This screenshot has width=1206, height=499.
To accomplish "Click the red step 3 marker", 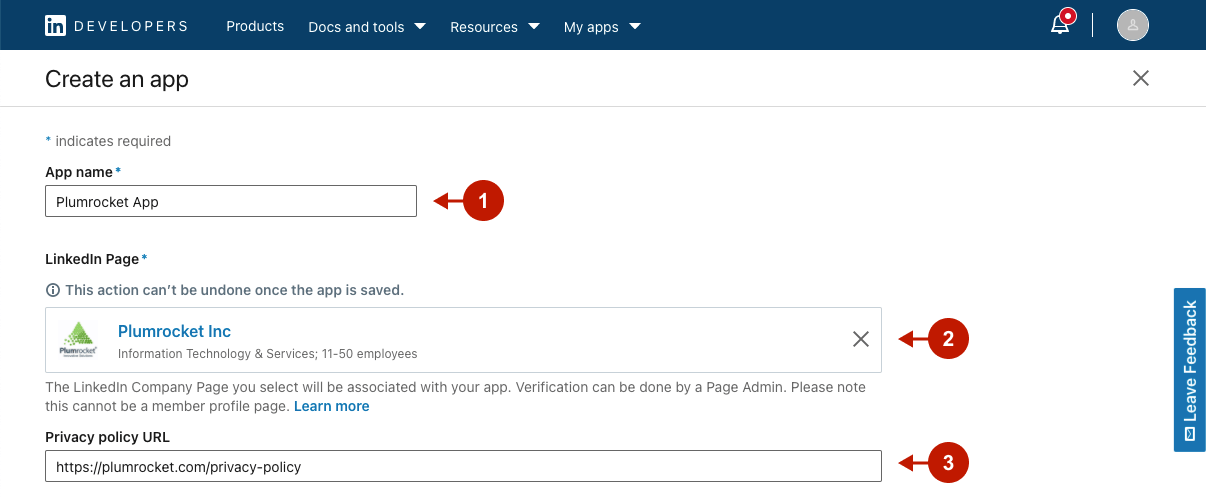I will pyautogui.click(x=948, y=463).
